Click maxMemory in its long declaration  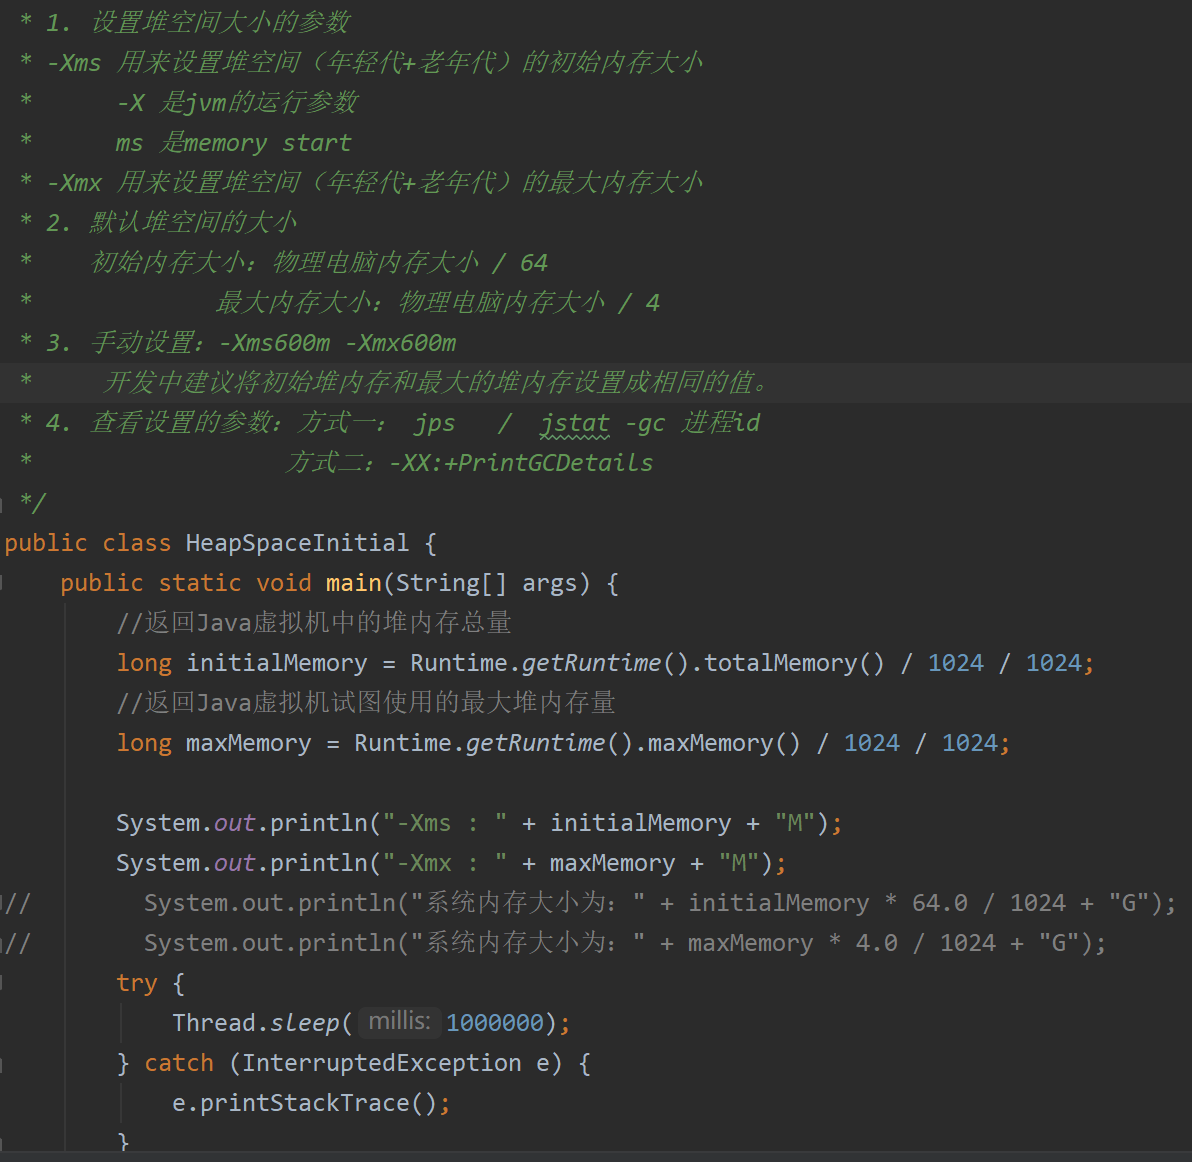[x=249, y=742]
